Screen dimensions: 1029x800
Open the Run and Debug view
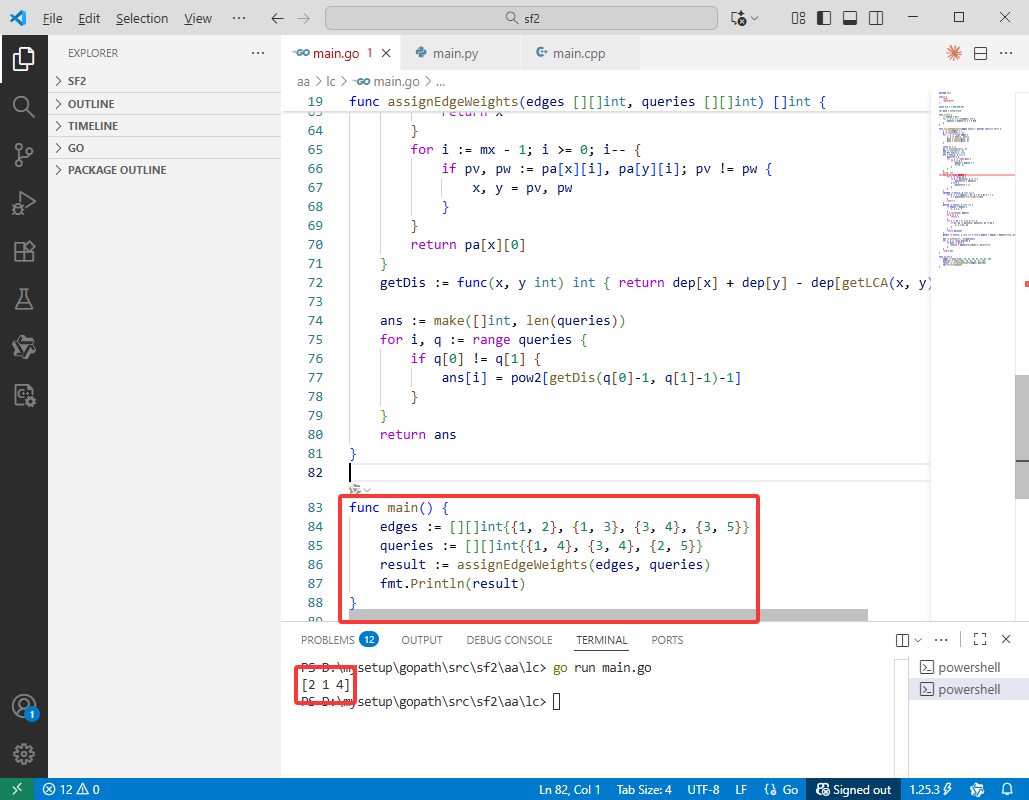pyautogui.click(x=24, y=203)
